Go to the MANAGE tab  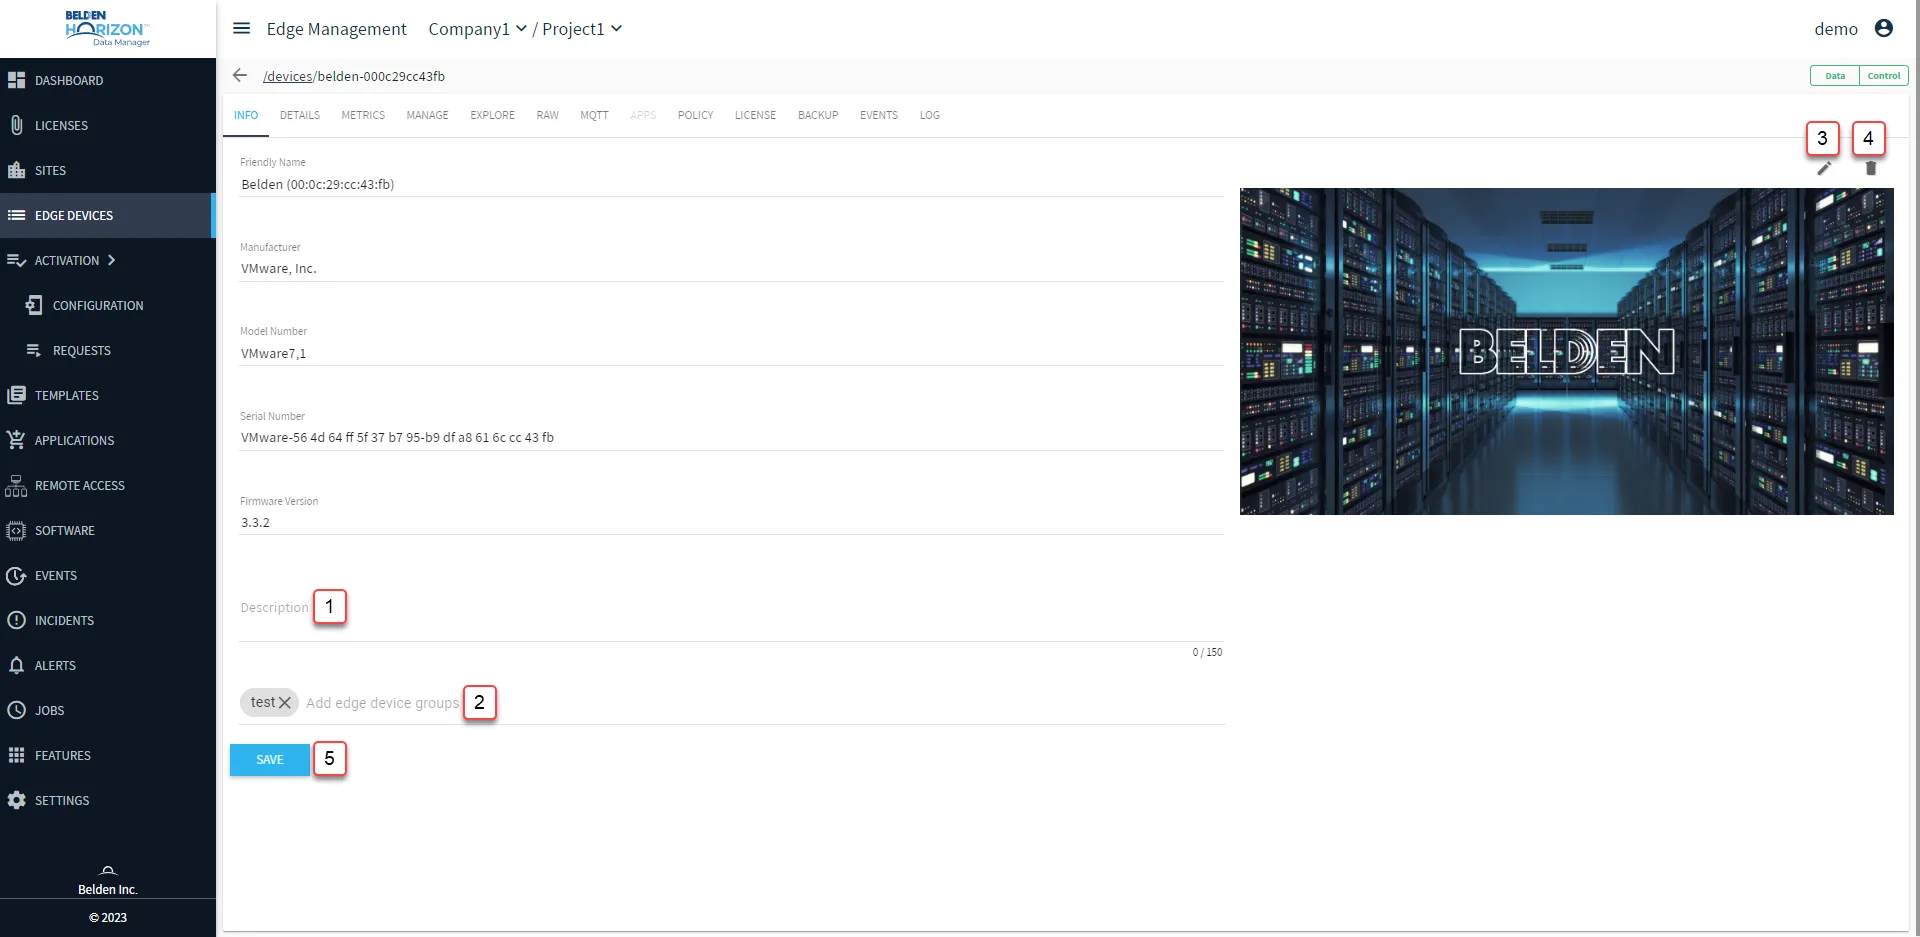point(427,115)
